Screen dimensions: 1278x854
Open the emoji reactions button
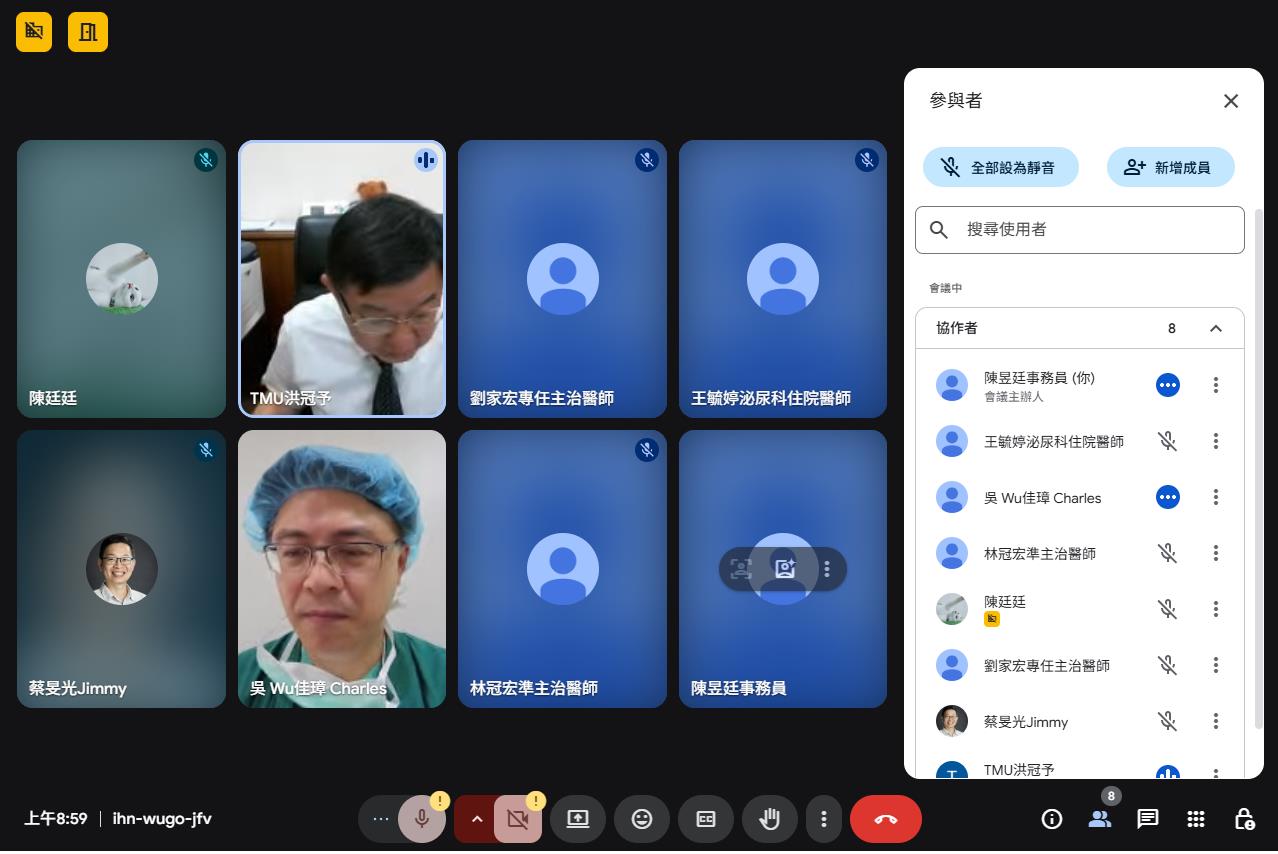[x=642, y=819]
